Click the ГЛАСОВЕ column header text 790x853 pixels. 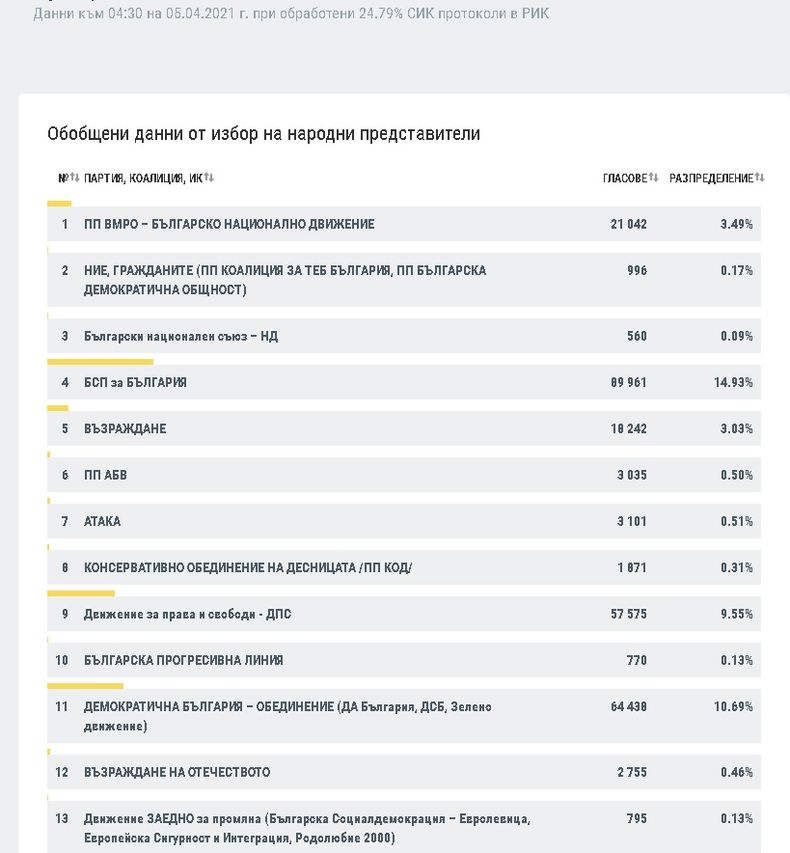[x=625, y=178]
